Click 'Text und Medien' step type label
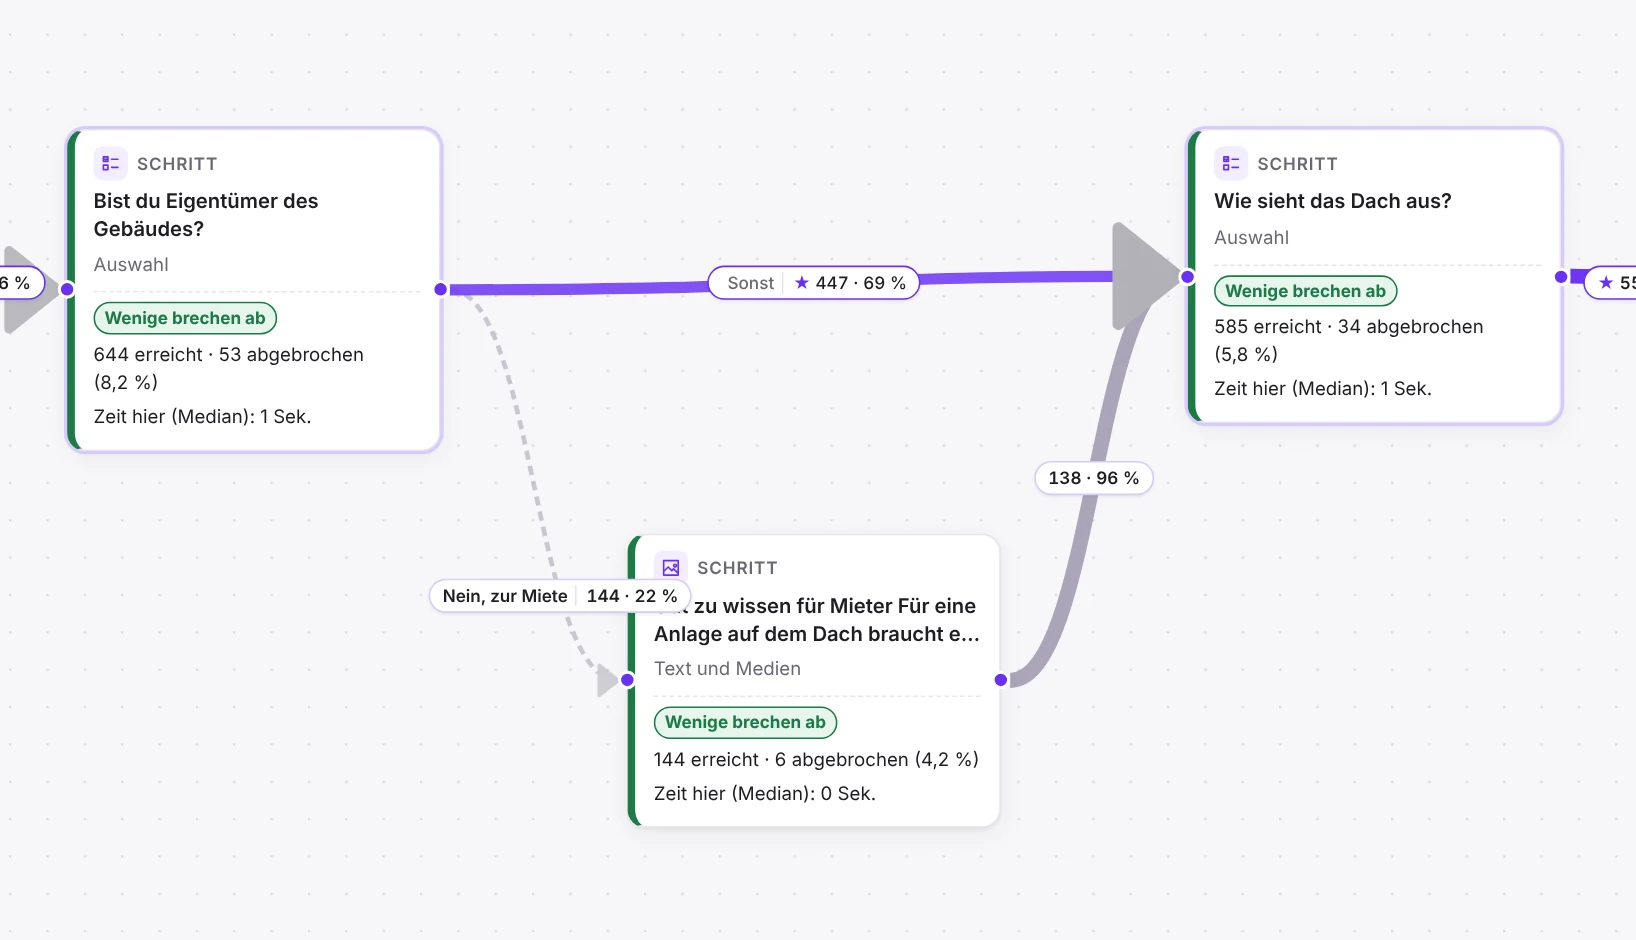The height and width of the screenshot is (940, 1636). (x=727, y=669)
